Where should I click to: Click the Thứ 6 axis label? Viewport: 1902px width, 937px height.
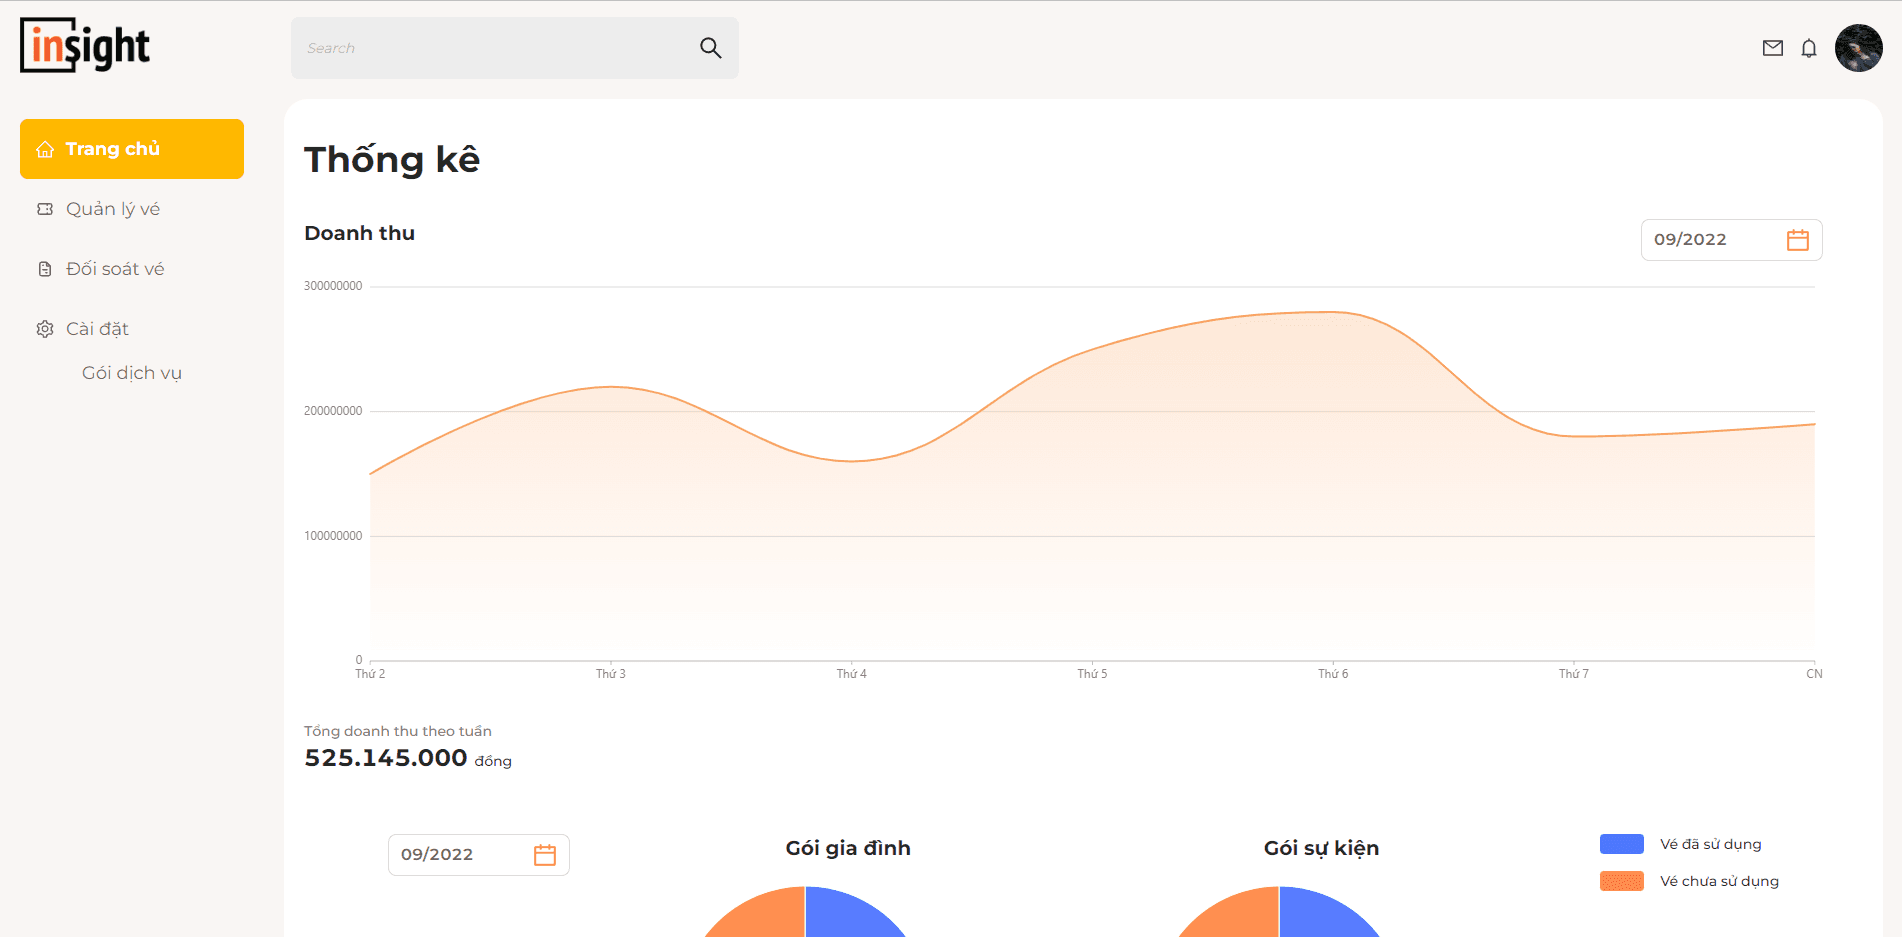[1333, 674]
